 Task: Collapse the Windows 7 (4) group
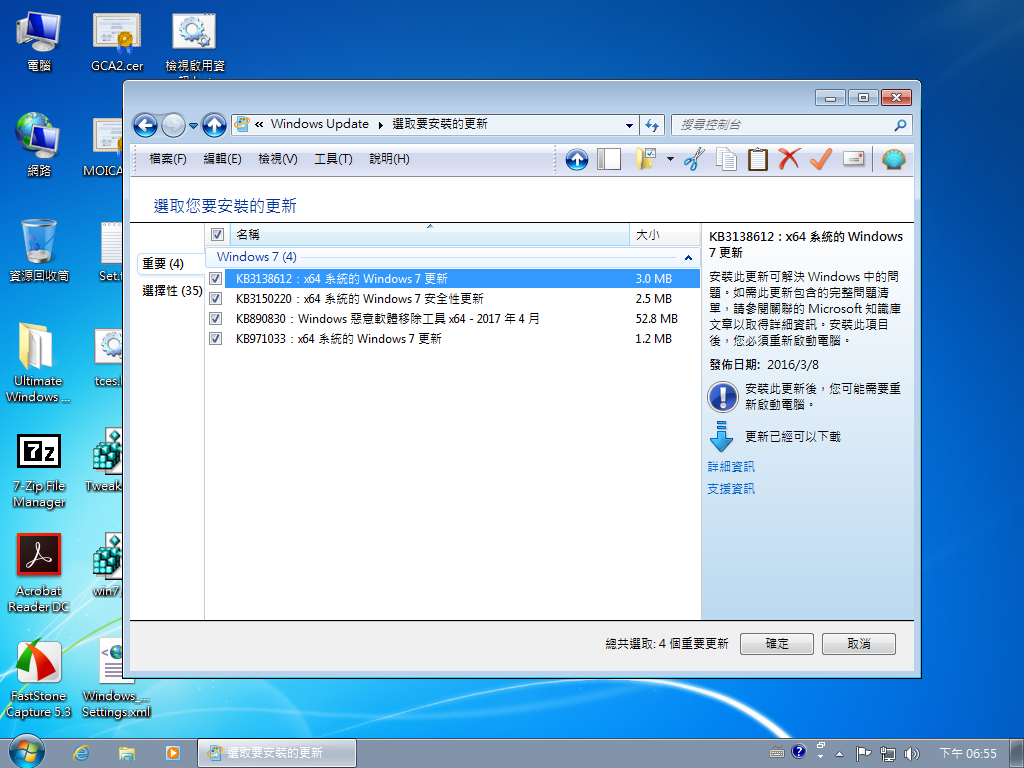688,257
